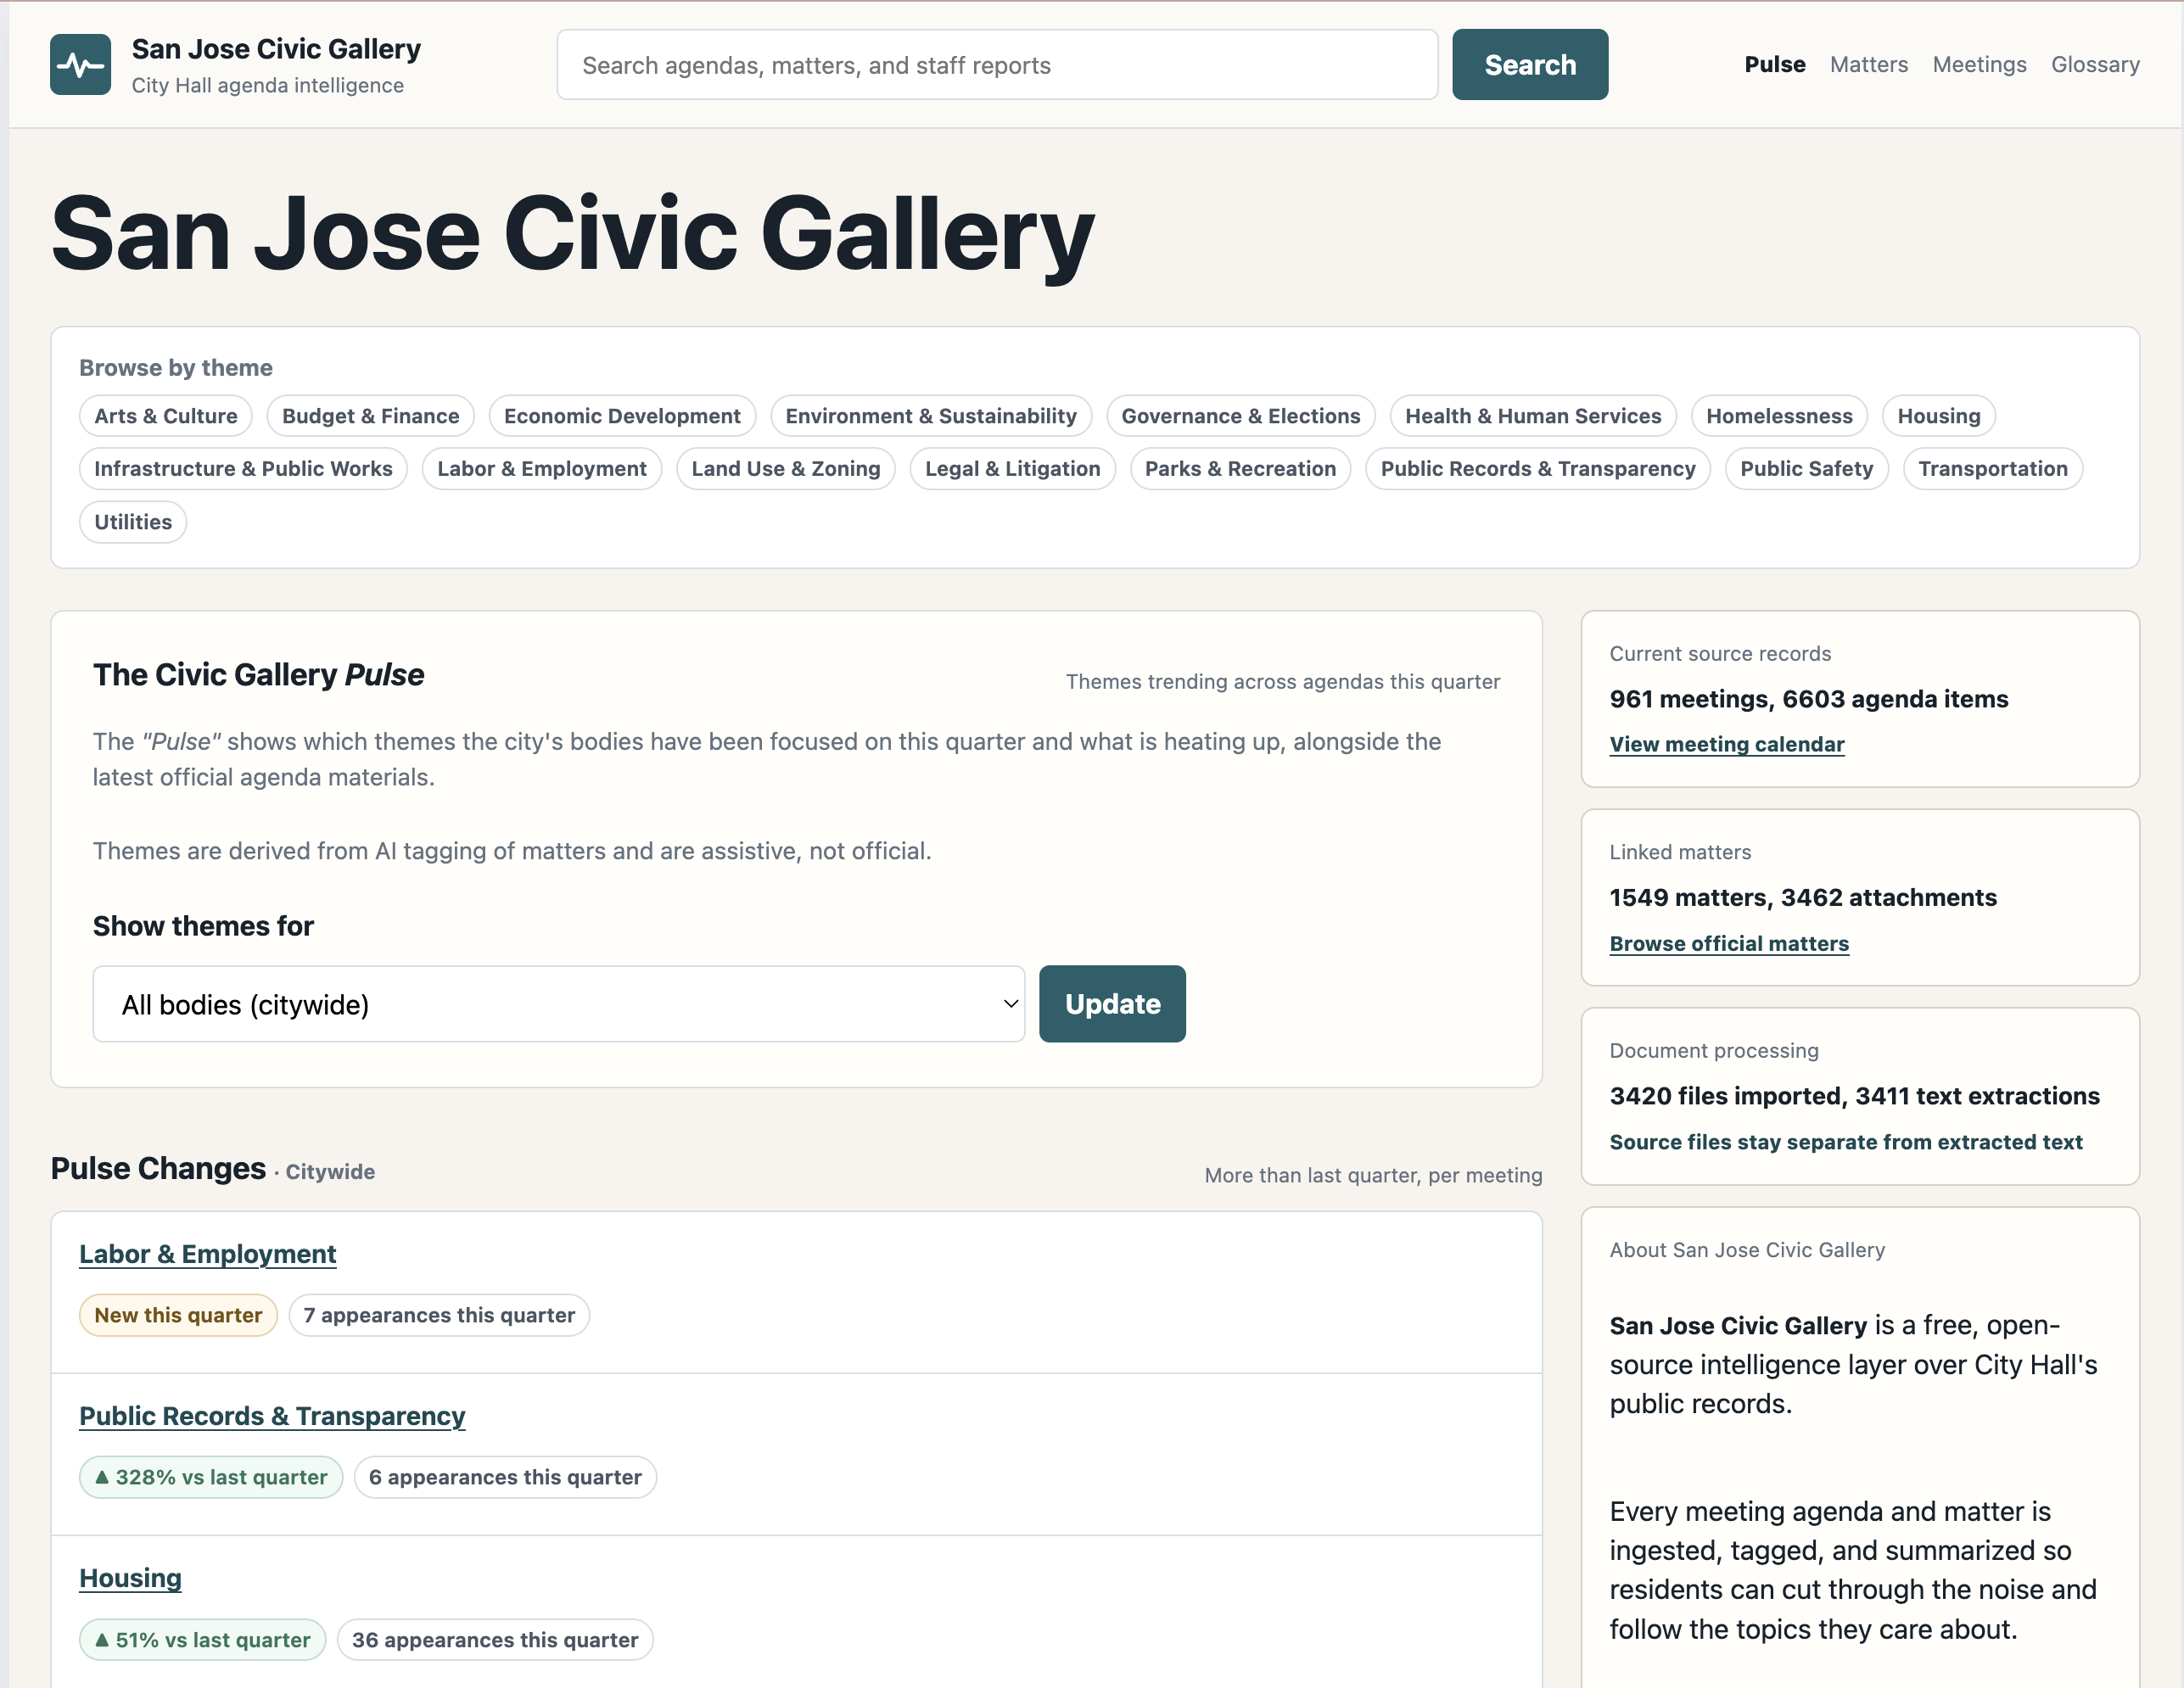Click the Current source records label
Screen dimensions: 2184x1688
coord(1720,654)
